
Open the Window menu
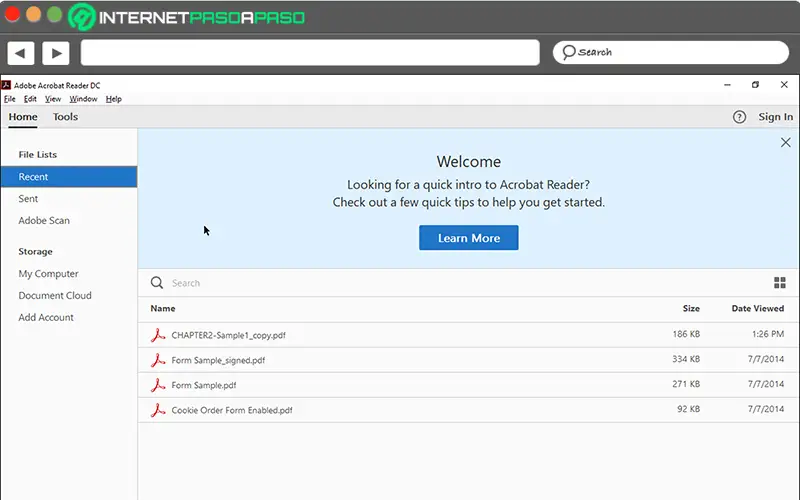(83, 99)
